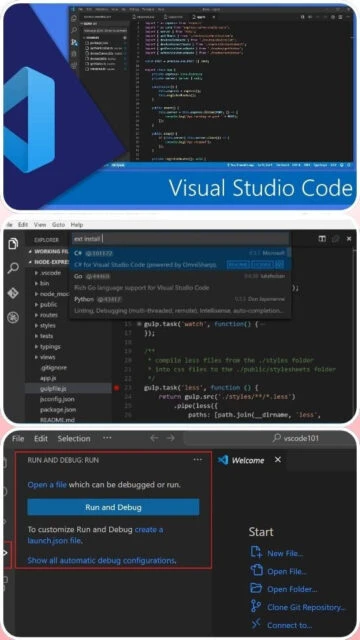360x640 pixels.
Task: Click the New File... icon link
Action: [x=276, y=553]
